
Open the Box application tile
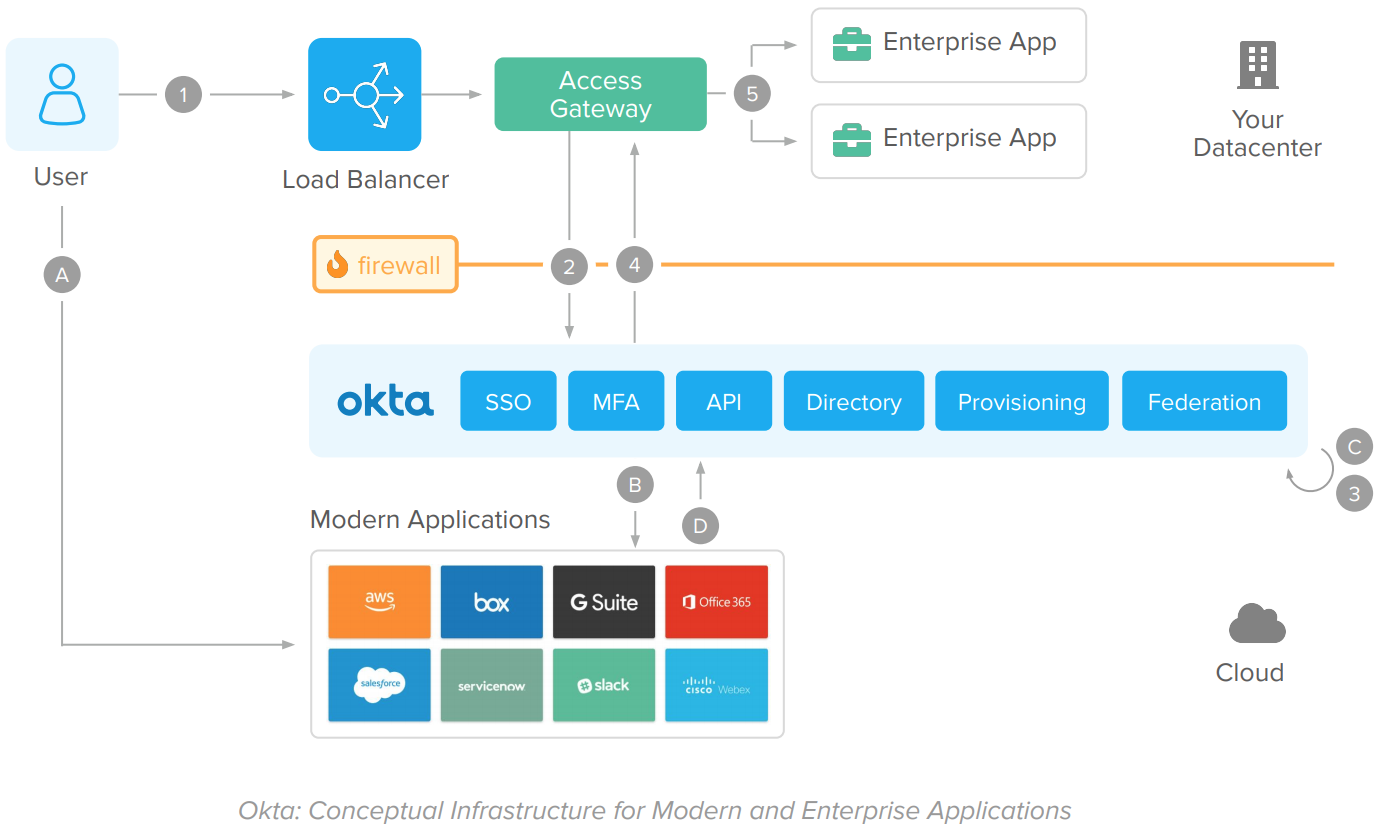click(491, 602)
